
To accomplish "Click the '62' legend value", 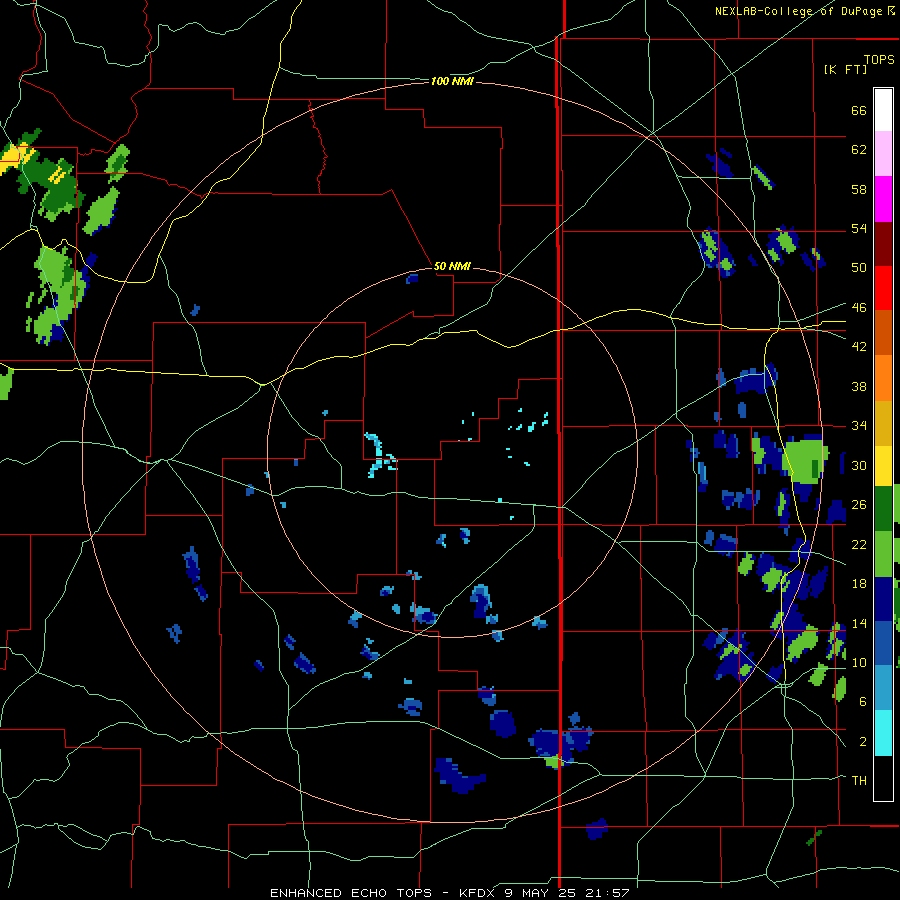I will pos(859,149).
